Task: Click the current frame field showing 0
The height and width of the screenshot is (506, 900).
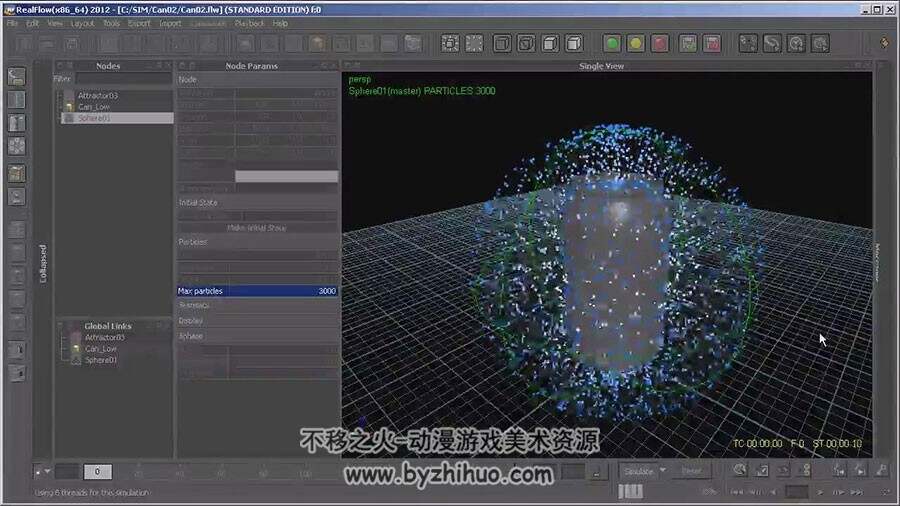Action: 98,472
